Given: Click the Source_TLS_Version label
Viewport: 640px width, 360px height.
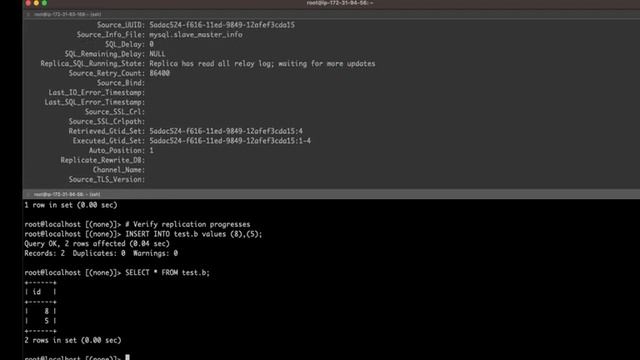Looking at the screenshot, I should (x=107, y=180).
